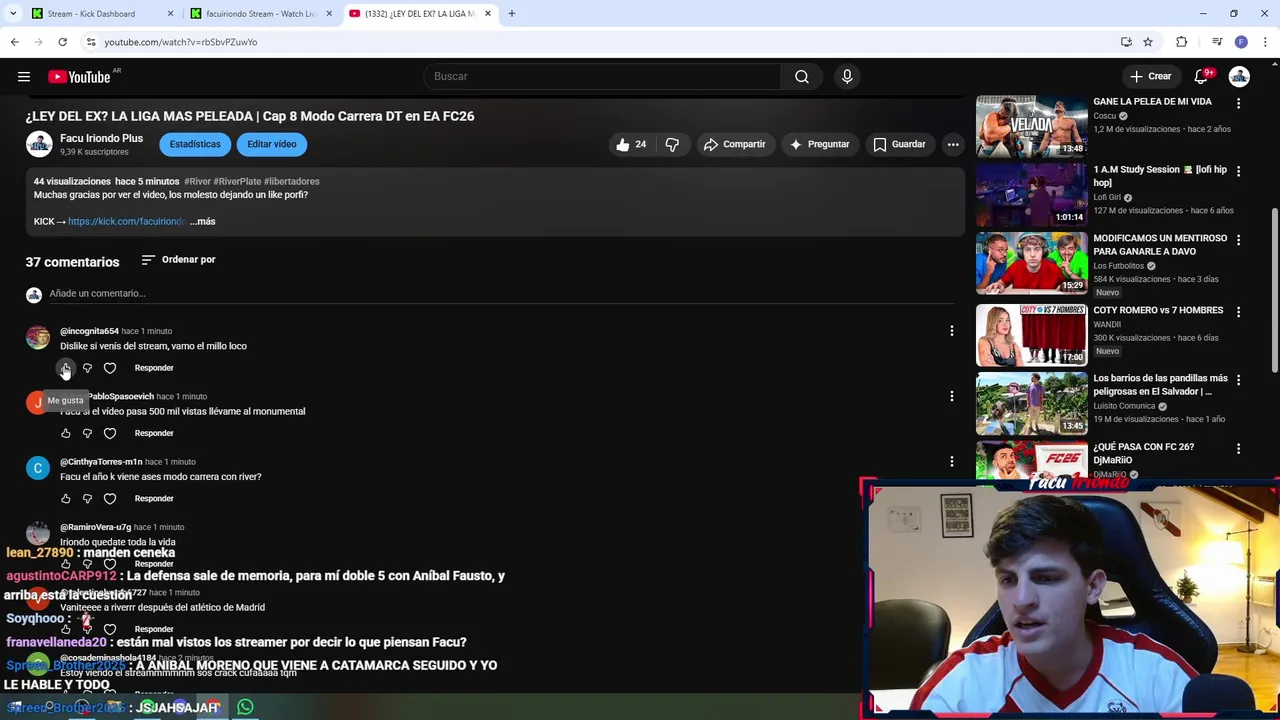Screen dimensions: 1280x720
Task: Heart the @CinthyaTorres-m1n comment
Action: click(110, 498)
